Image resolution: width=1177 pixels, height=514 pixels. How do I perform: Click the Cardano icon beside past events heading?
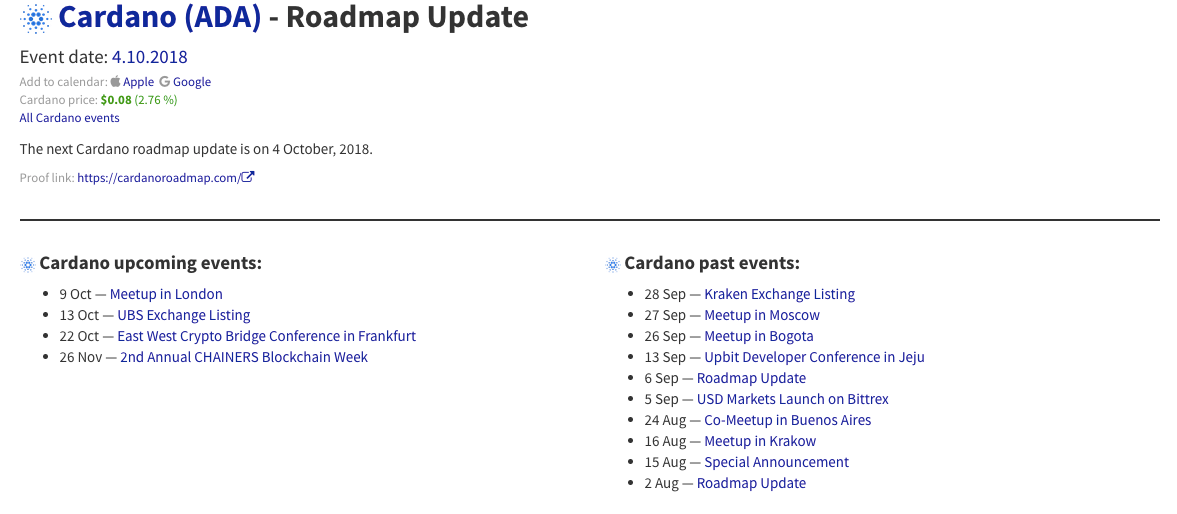pyautogui.click(x=613, y=264)
